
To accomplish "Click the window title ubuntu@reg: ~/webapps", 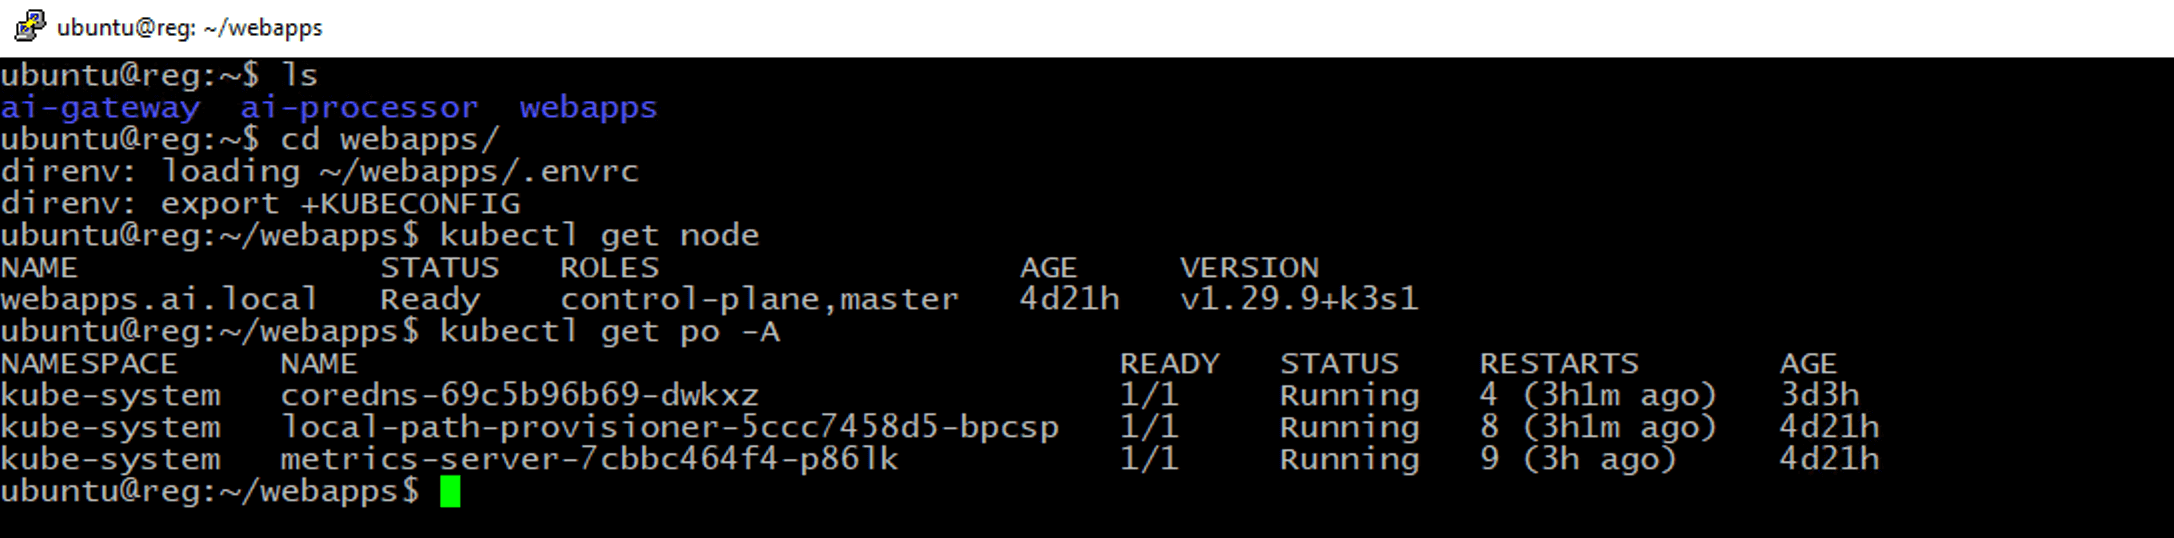I will coord(190,28).
